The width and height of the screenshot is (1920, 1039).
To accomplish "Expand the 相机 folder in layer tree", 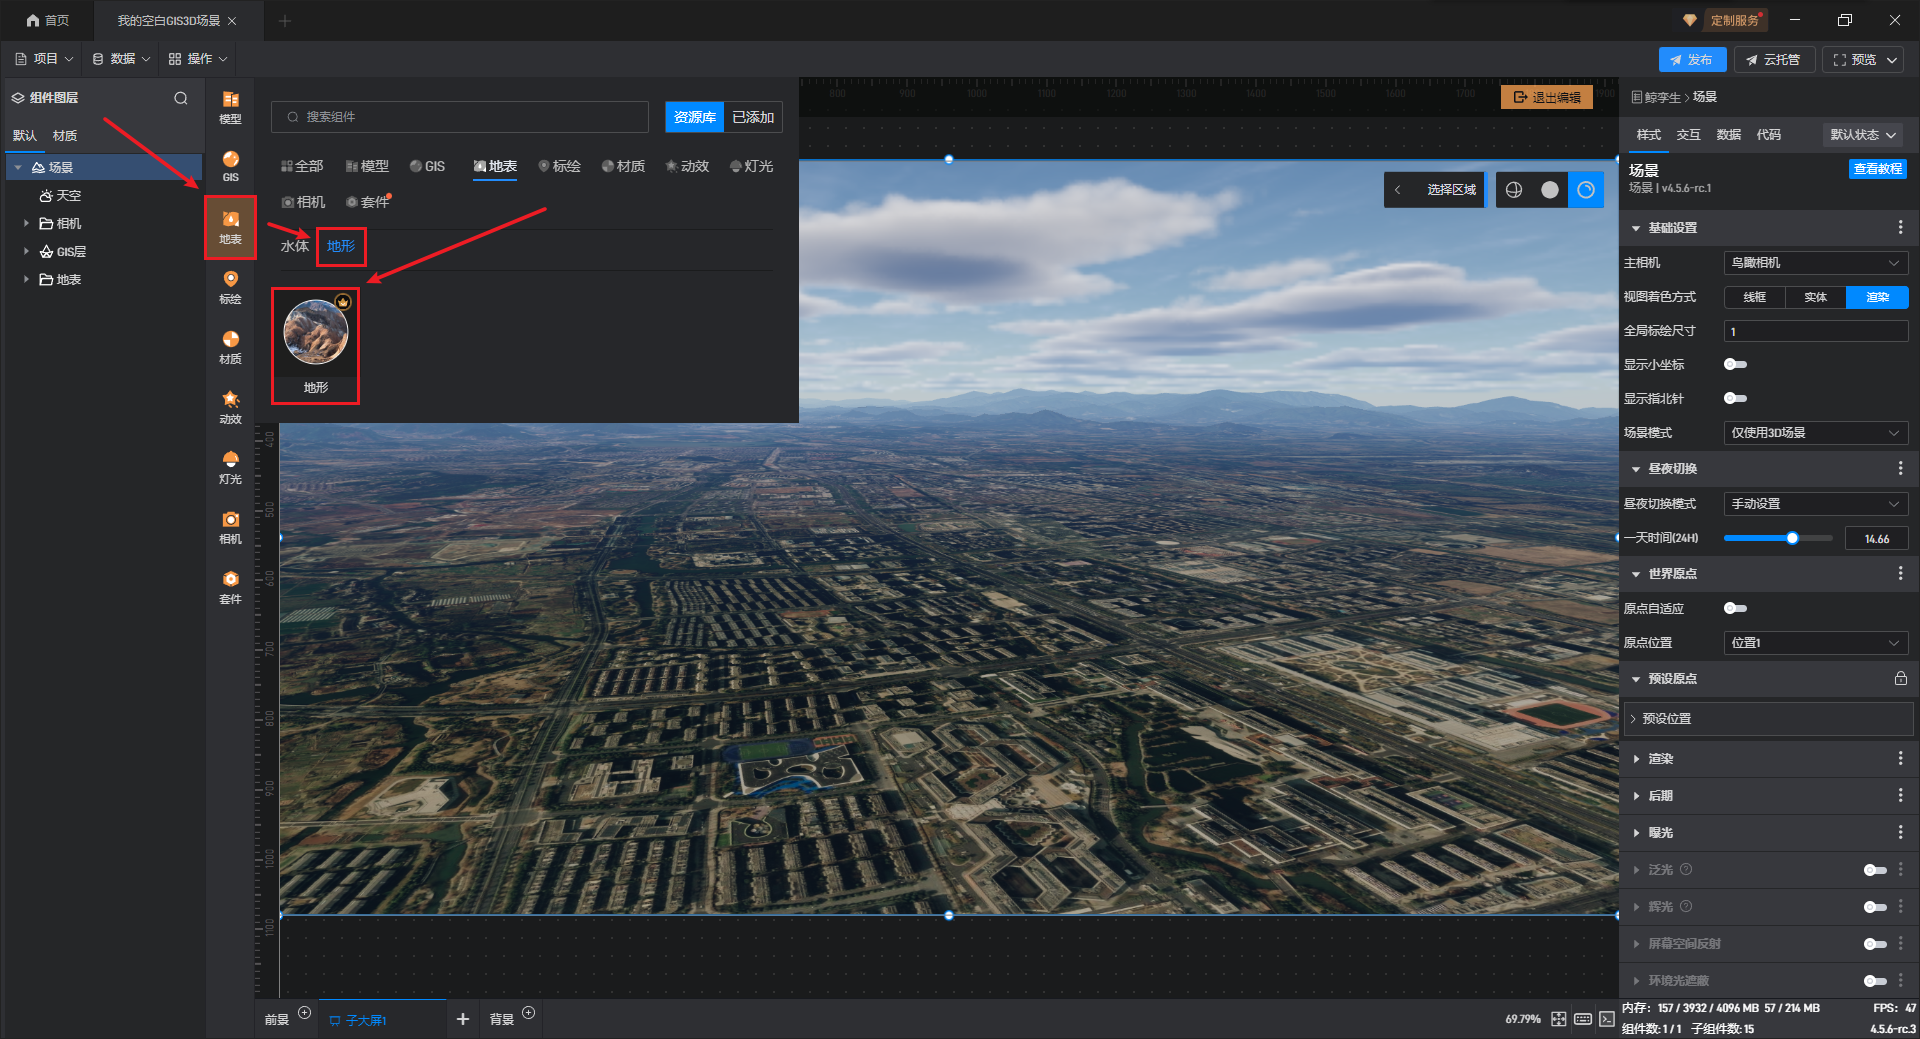I will click(26, 224).
